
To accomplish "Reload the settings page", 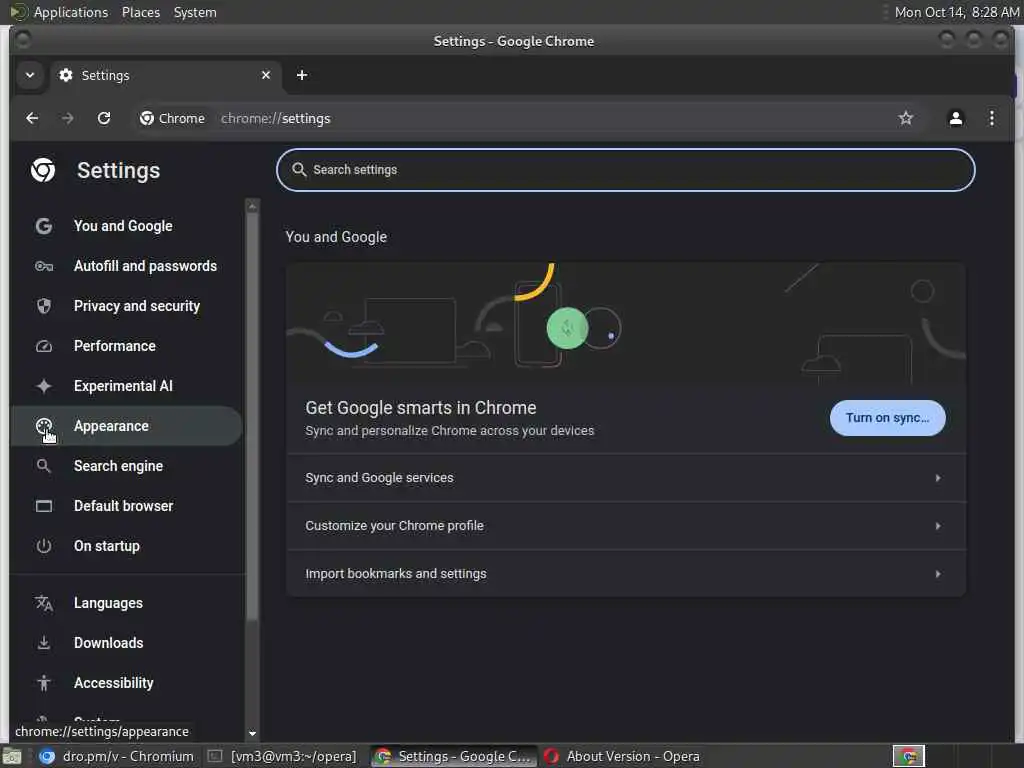I will (104, 118).
